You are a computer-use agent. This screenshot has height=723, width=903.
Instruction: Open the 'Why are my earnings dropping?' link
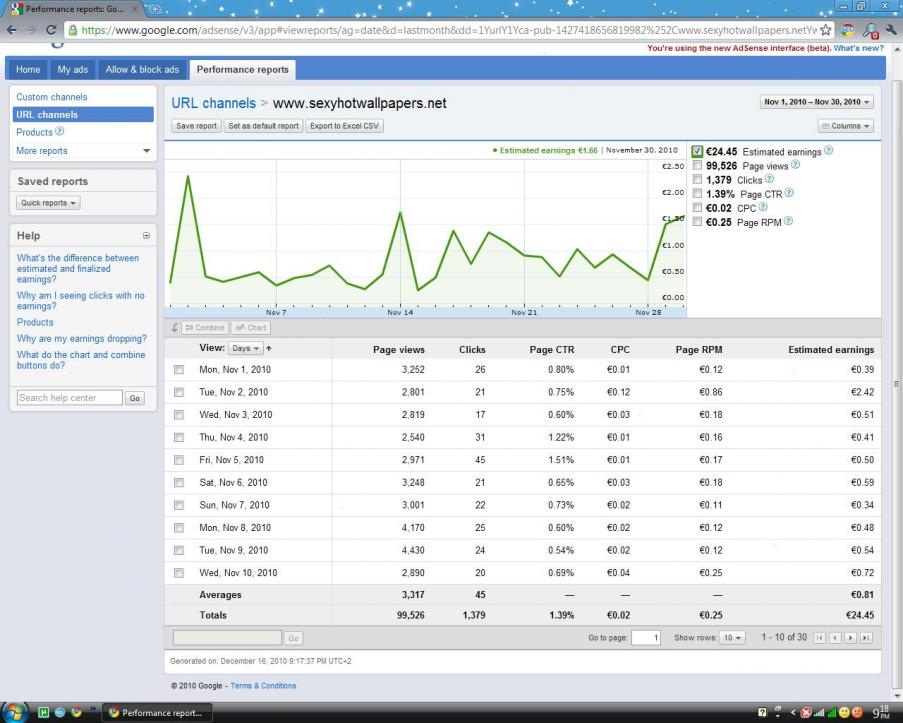click(x=82, y=338)
